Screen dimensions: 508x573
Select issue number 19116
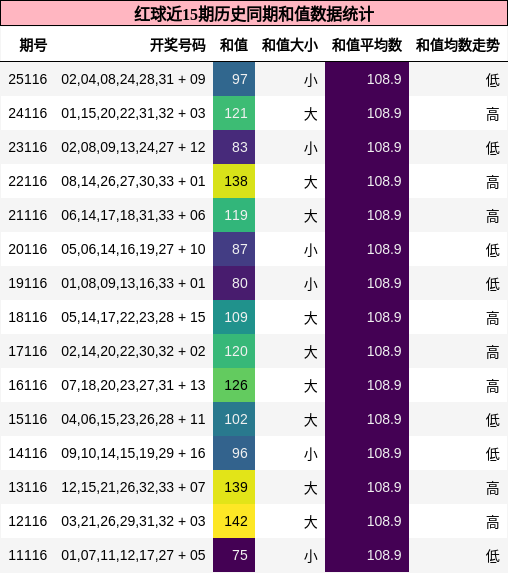[28, 283]
